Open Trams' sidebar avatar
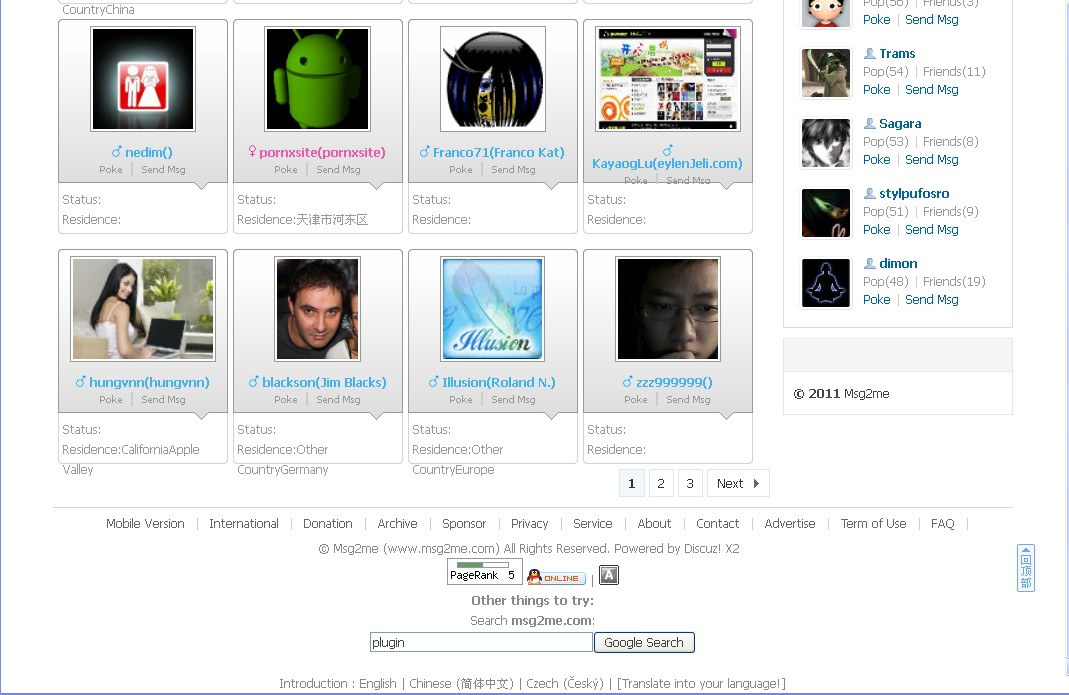 coord(826,73)
